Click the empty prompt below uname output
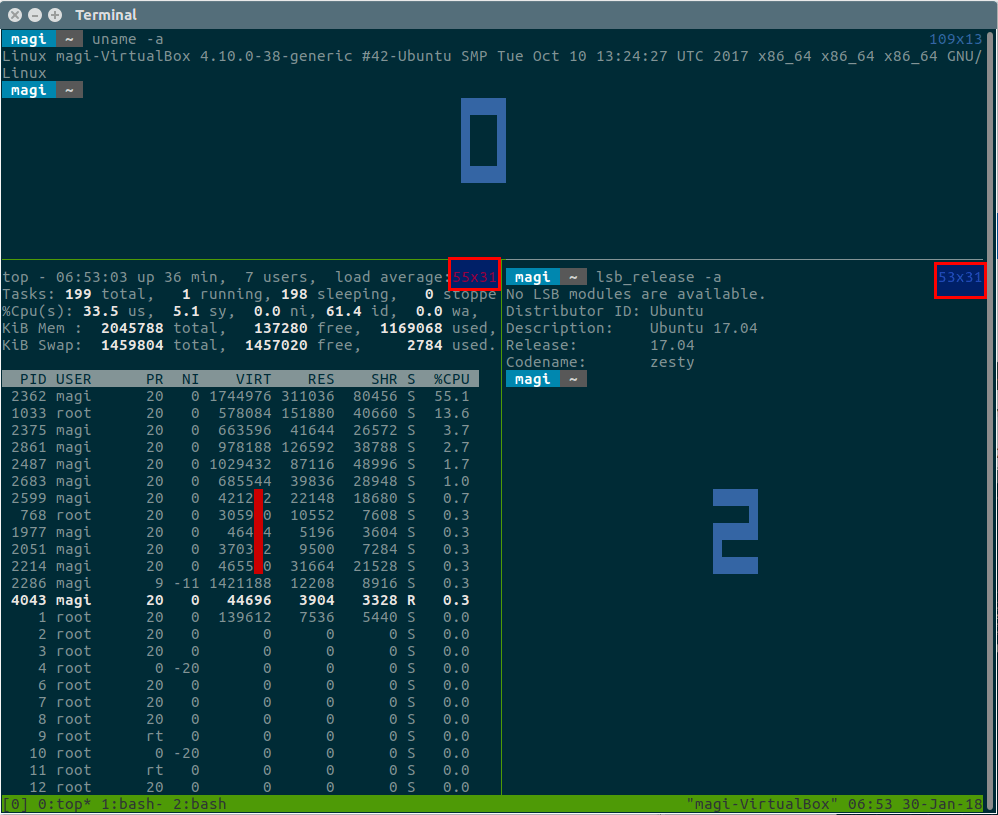The height and width of the screenshot is (815, 998). point(42,90)
